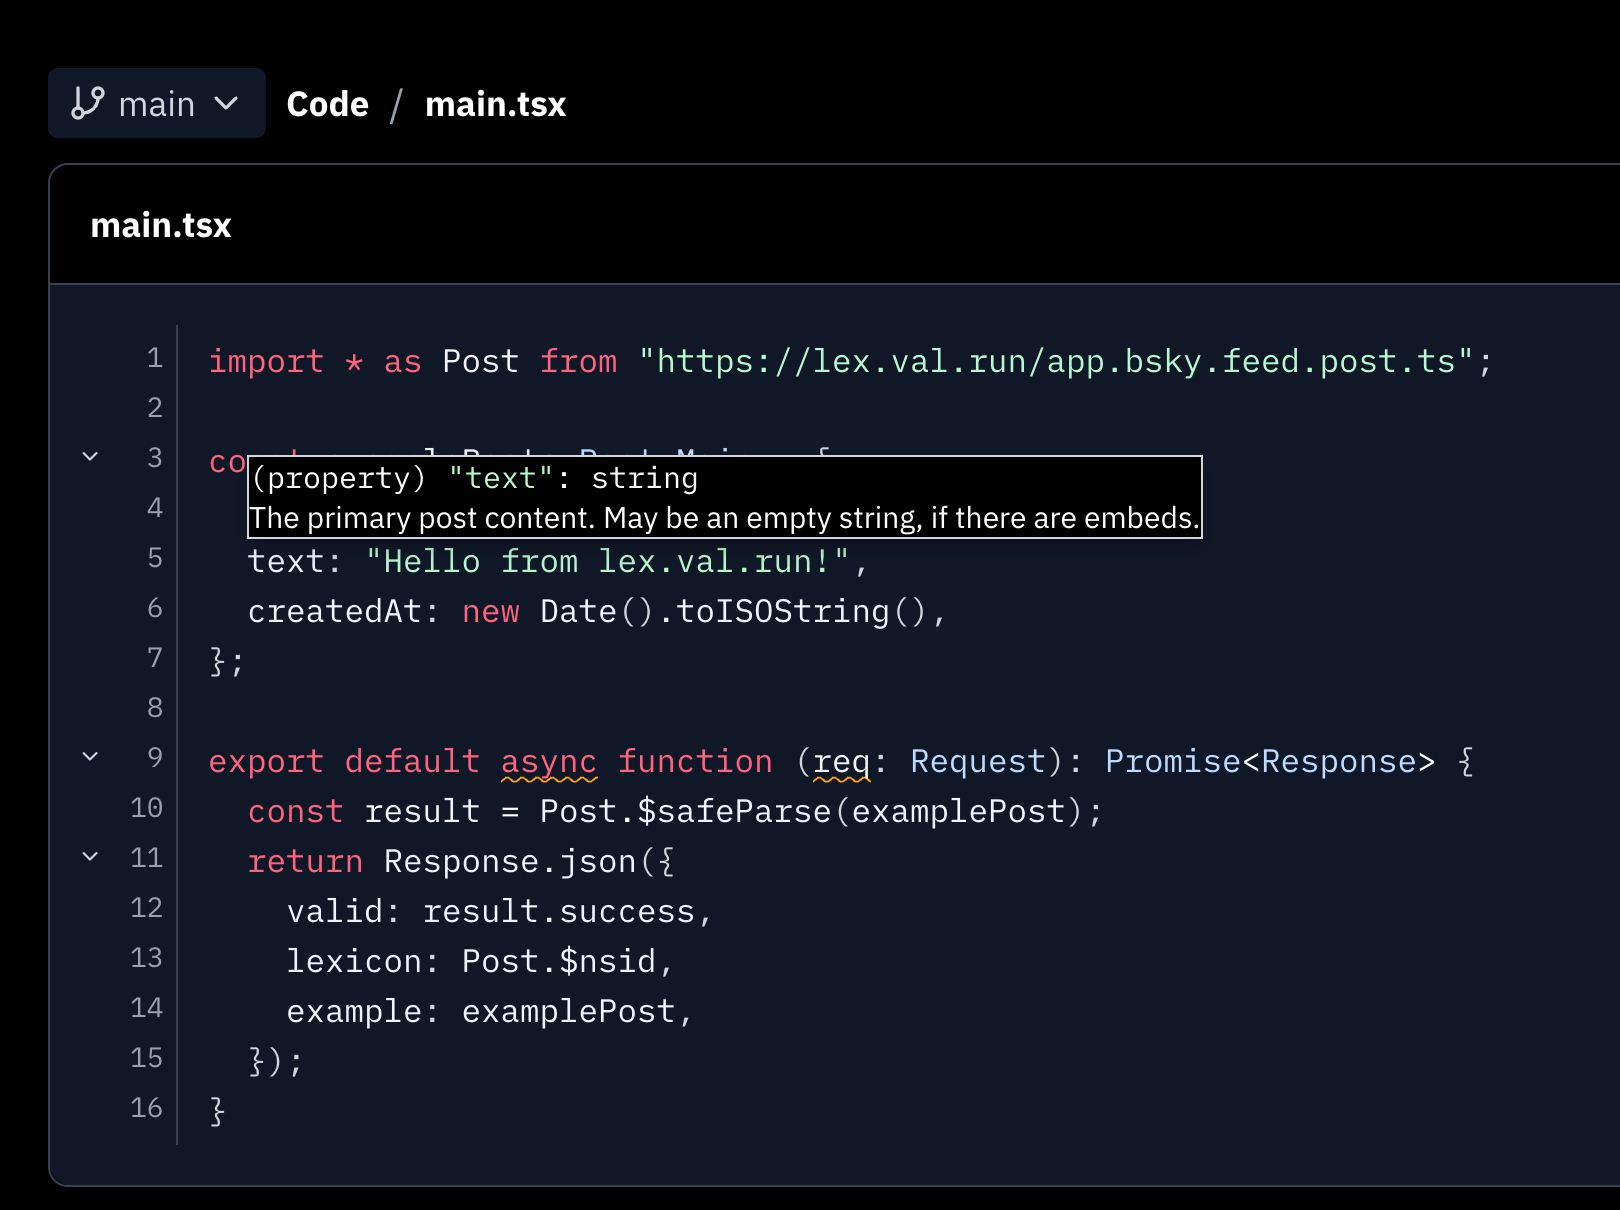Click the "Hello from lex.val.run!" string
Viewport: 1620px width, 1210px height.
[609, 562]
